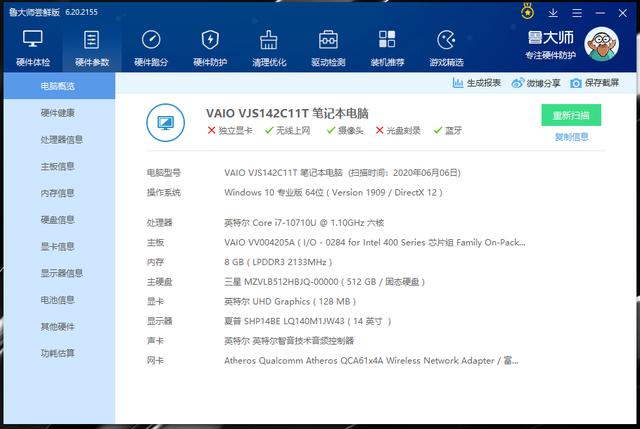Click the 蓝牙 status indicator

(x=448, y=130)
